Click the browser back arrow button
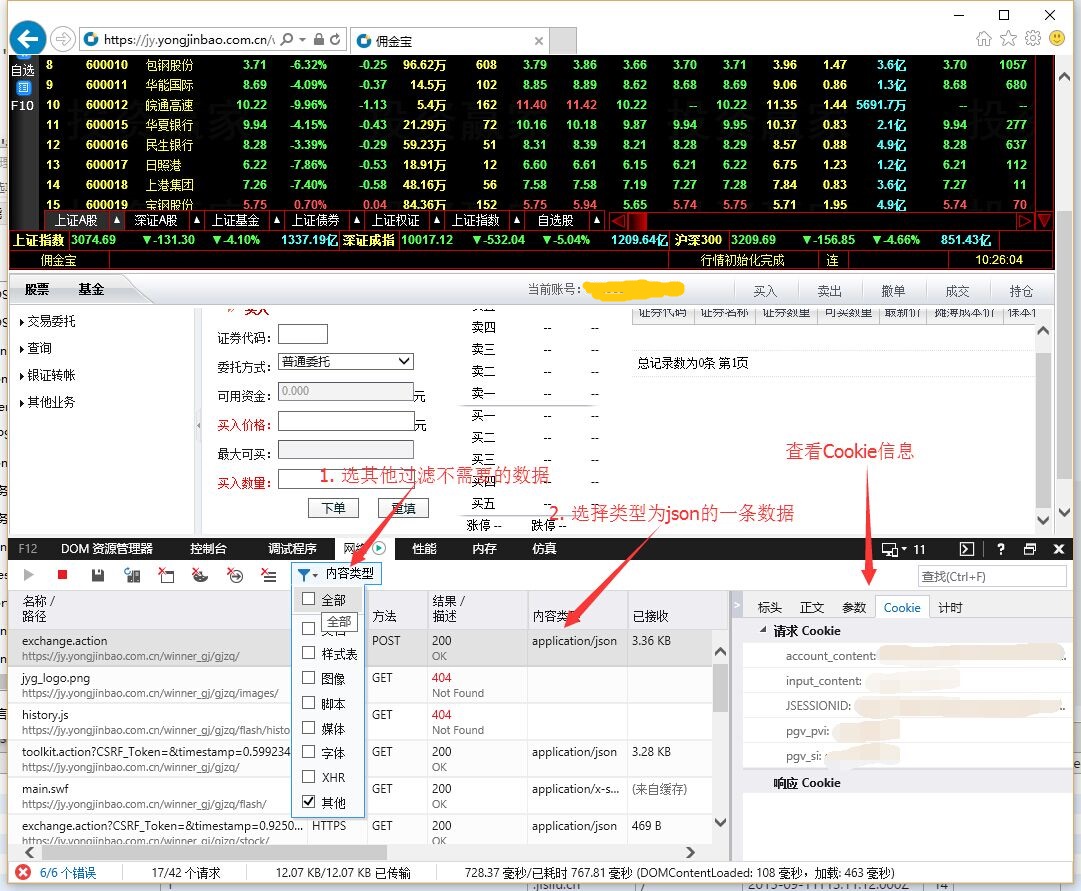This screenshot has width=1081, height=891. [28, 39]
